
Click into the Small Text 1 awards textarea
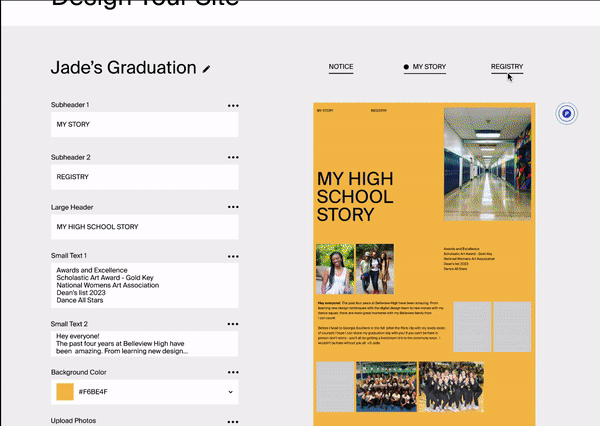[x=145, y=285]
